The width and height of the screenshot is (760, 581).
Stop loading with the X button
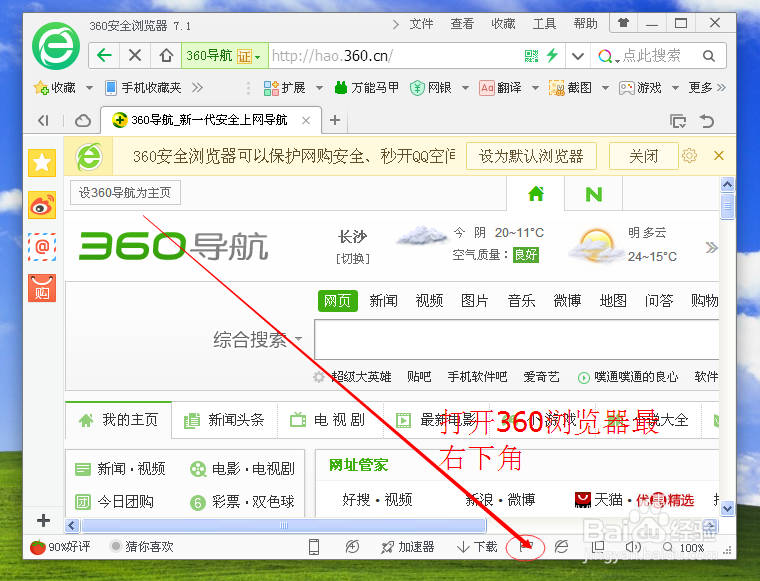tap(135, 56)
